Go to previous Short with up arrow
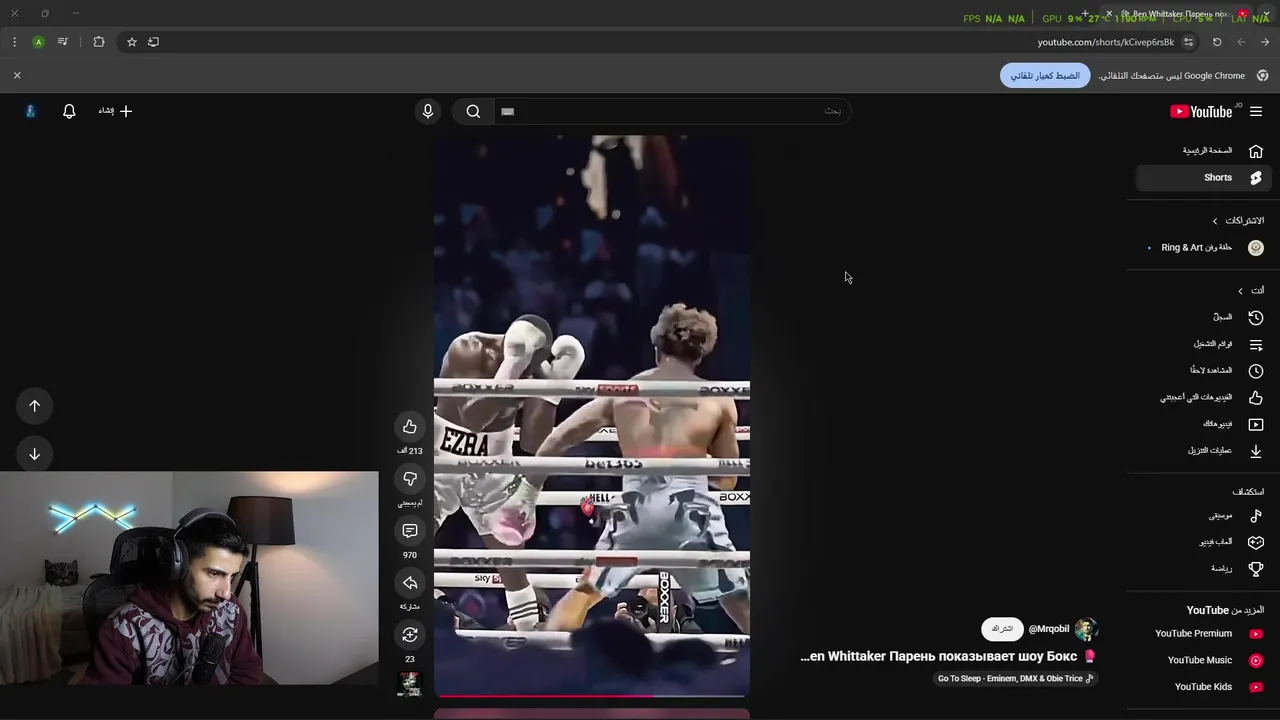The height and width of the screenshot is (720, 1280). 35,406
